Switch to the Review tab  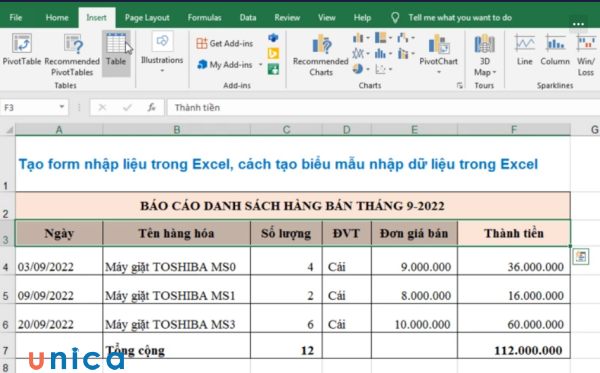pyautogui.click(x=287, y=18)
